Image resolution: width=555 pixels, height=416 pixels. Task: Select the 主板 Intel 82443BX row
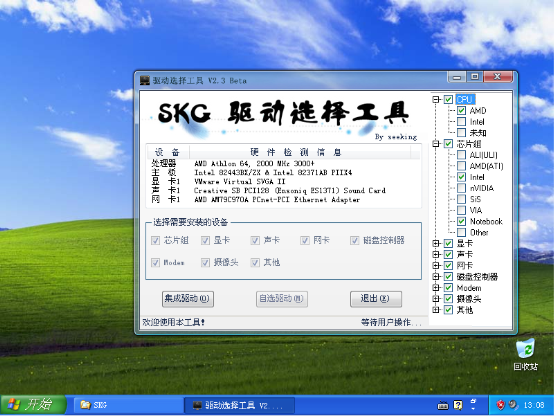click(x=283, y=172)
